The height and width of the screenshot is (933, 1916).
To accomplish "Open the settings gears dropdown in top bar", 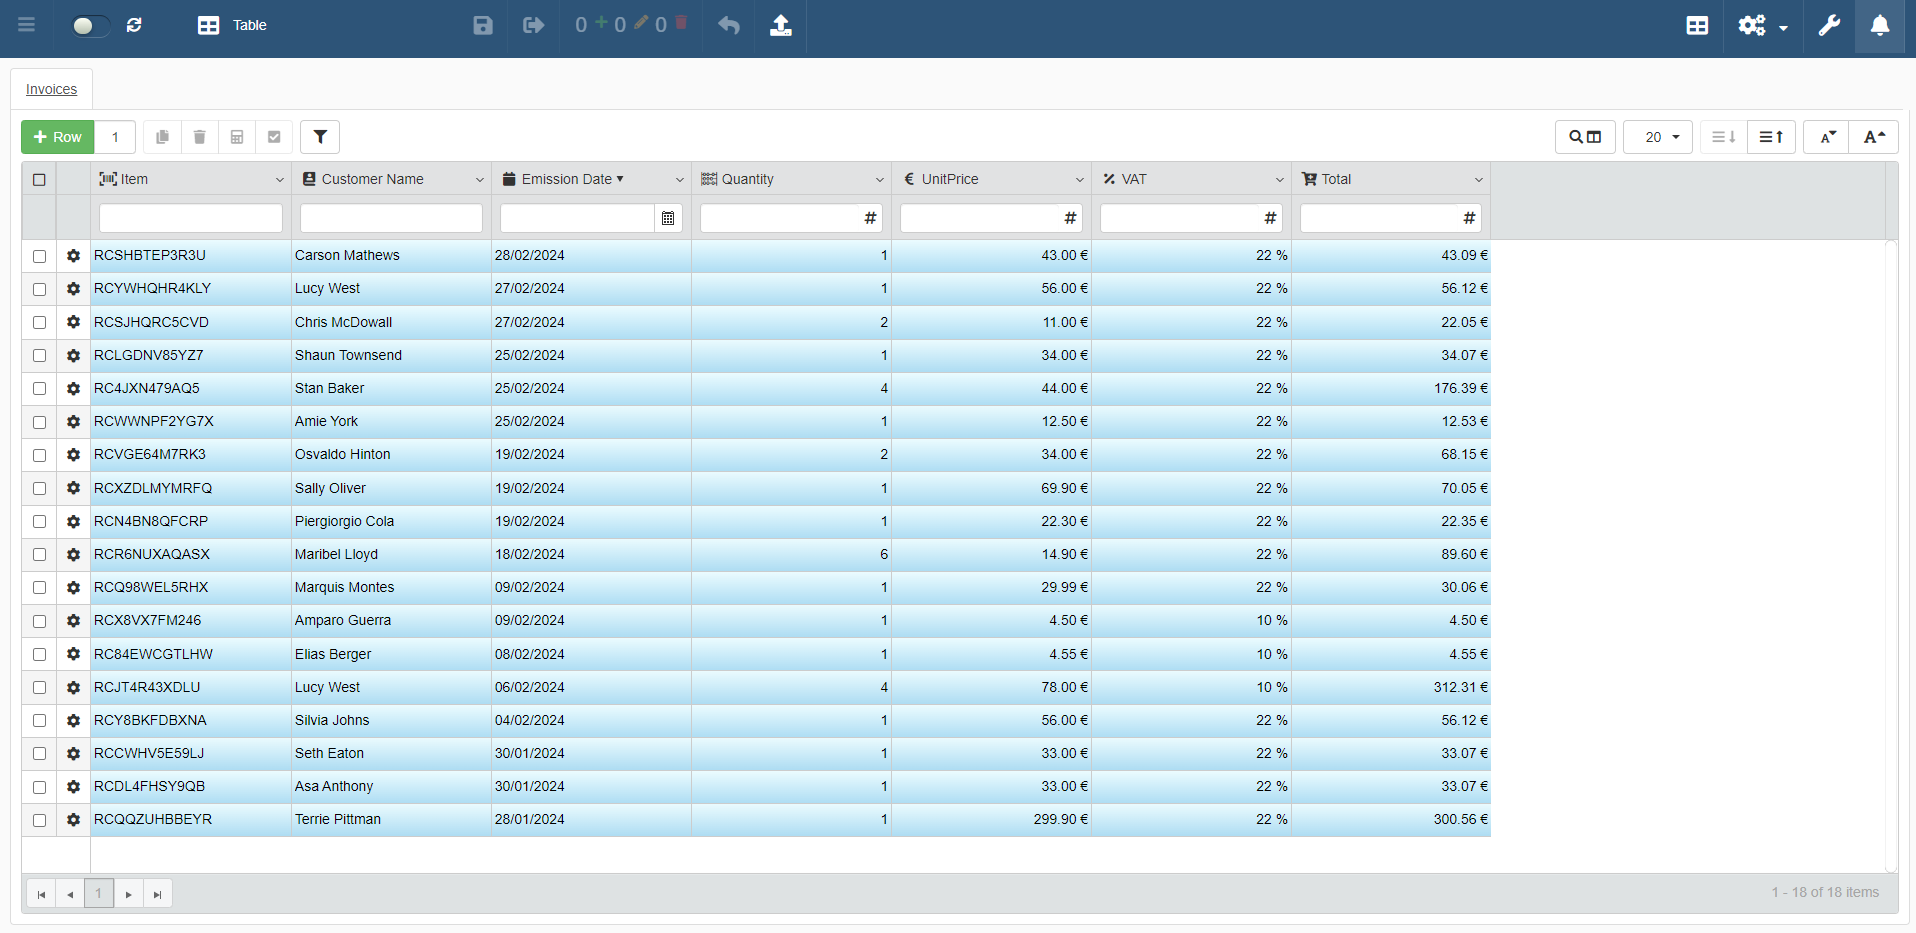I will point(1761,26).
